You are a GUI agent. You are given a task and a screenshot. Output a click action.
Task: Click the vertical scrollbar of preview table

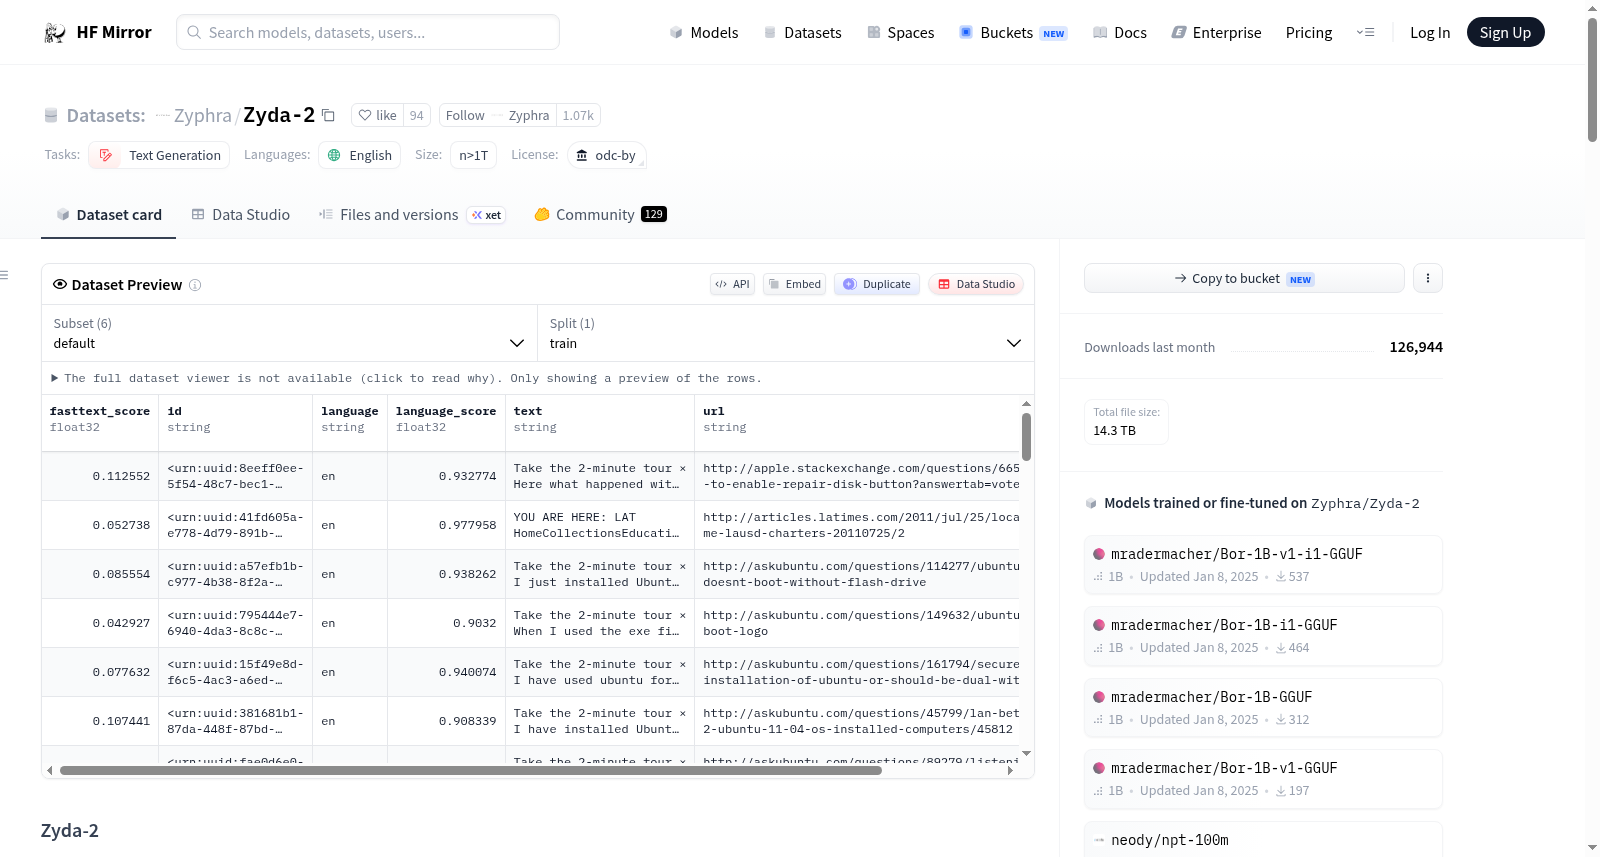(x=1026, y=437)
